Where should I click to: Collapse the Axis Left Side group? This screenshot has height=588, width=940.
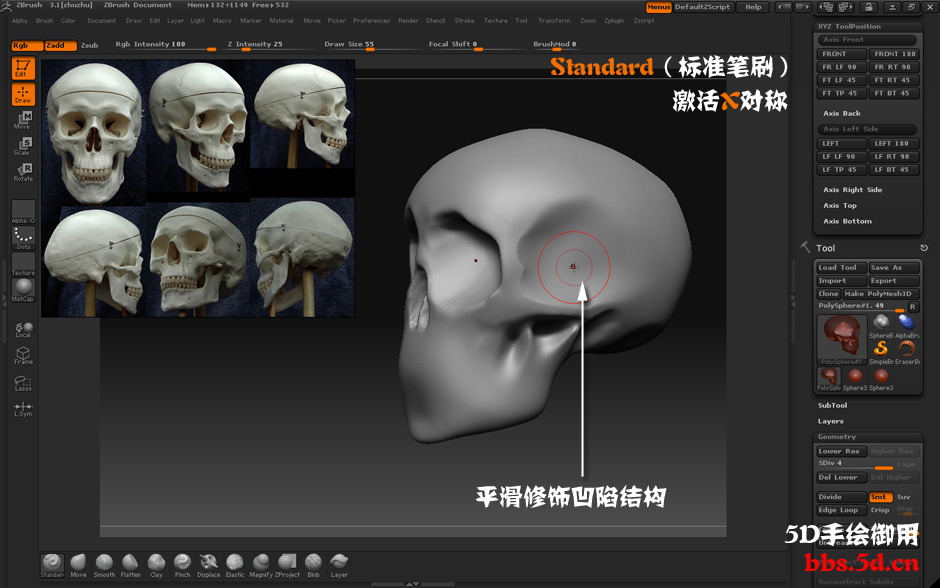point(867,129)
